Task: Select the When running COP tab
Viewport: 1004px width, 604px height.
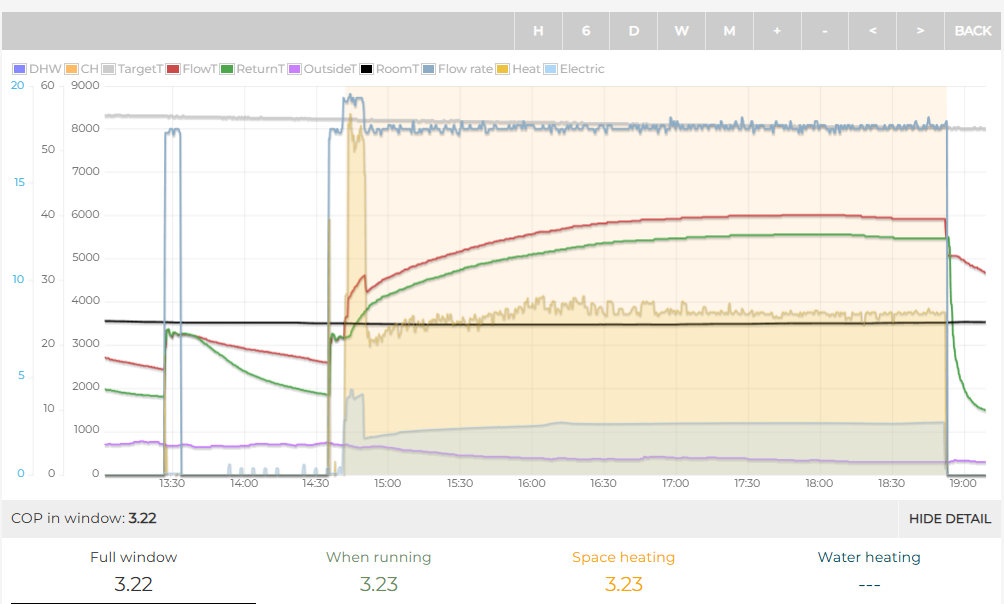Action: [378, 571]
